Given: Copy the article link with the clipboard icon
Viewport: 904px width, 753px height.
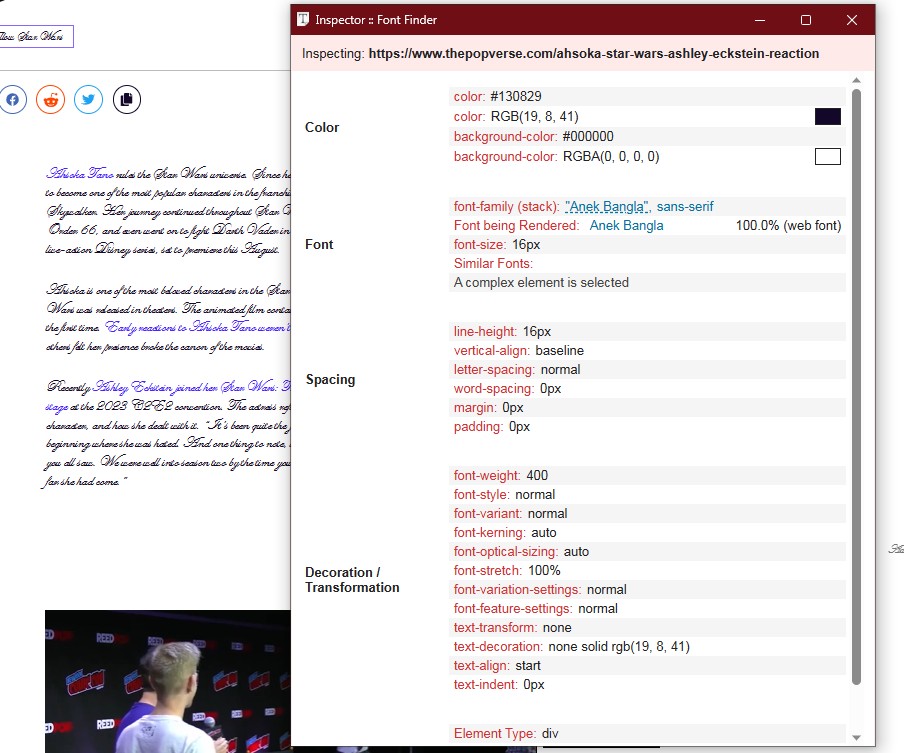Looking at the screenshot, I should point(127,100).
